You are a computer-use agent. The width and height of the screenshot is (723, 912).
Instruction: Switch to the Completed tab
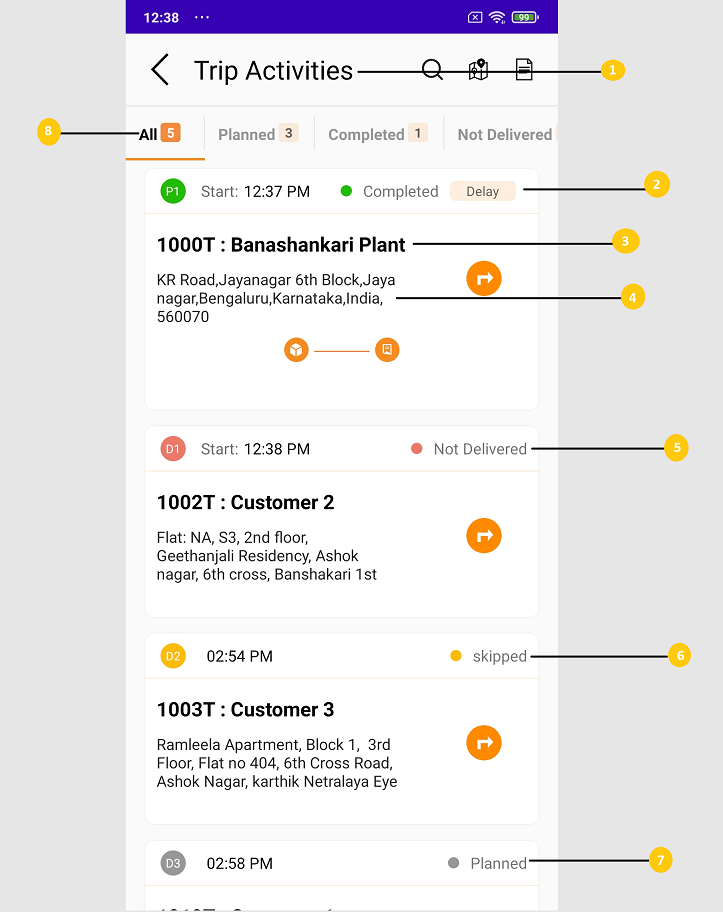377,134
